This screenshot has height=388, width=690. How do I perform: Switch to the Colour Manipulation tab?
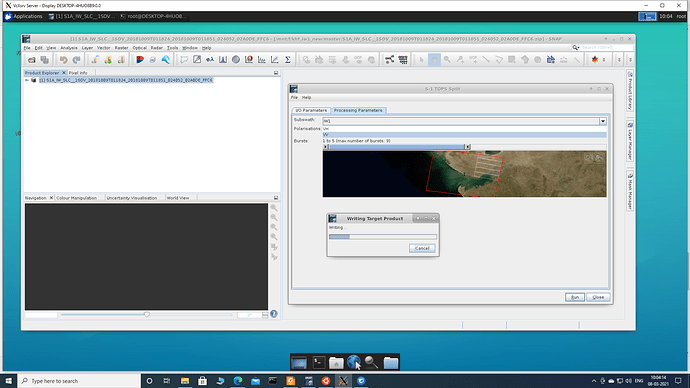point(77,198)
